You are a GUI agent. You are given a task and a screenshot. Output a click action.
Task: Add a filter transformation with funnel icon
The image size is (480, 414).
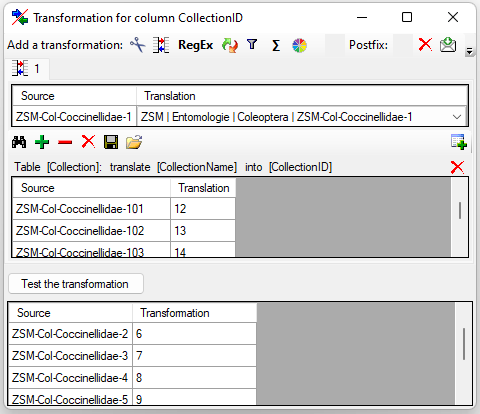[x=252, y=44]
